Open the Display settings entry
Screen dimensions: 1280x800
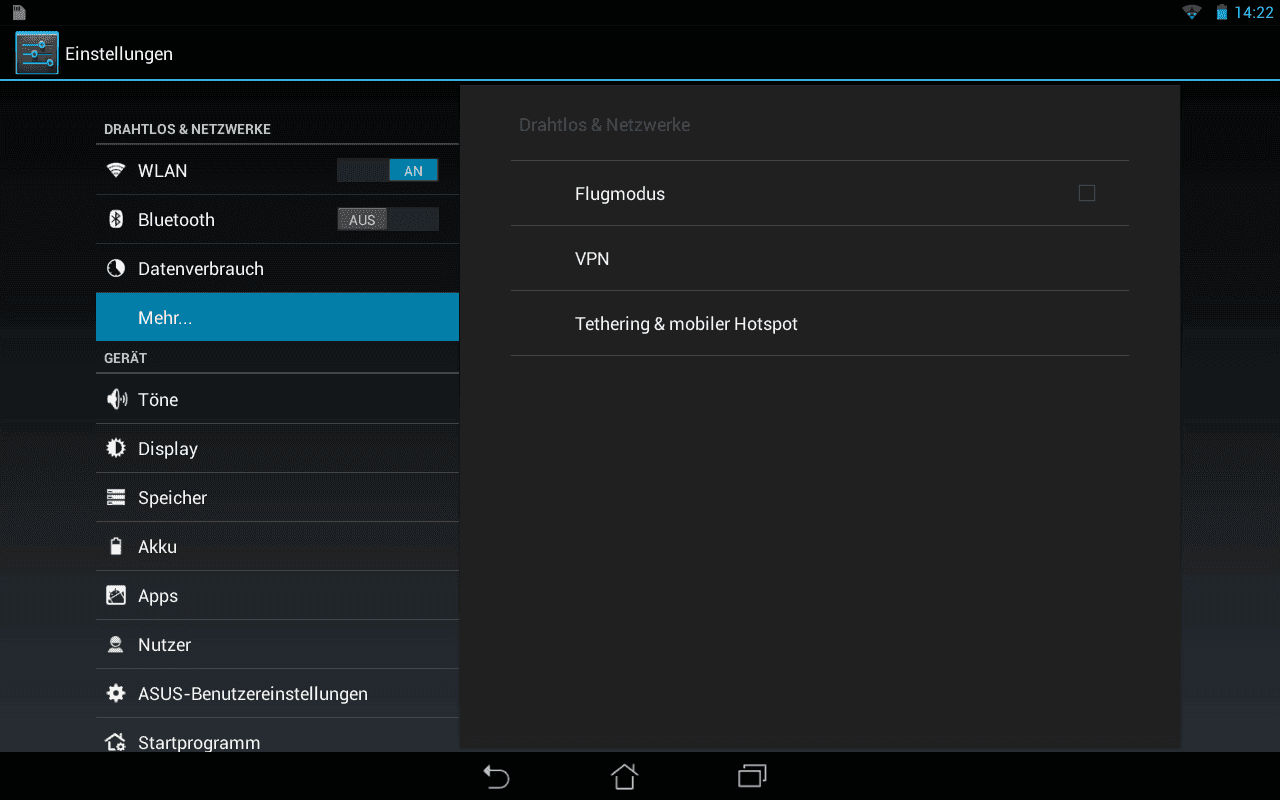point(277,448)
